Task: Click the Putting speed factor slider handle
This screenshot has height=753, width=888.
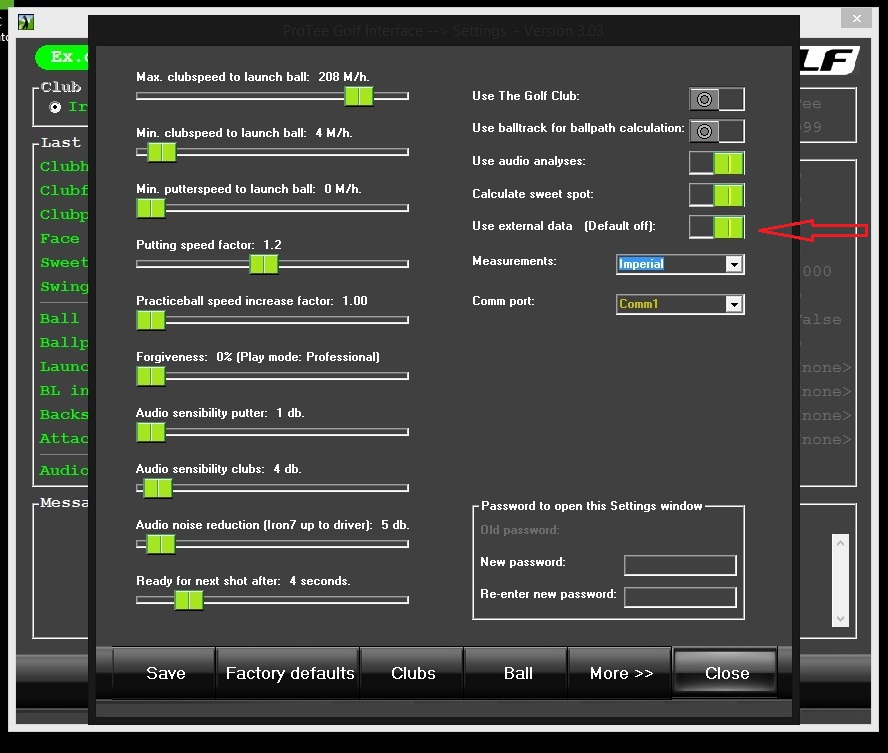Action: point(263,264)
